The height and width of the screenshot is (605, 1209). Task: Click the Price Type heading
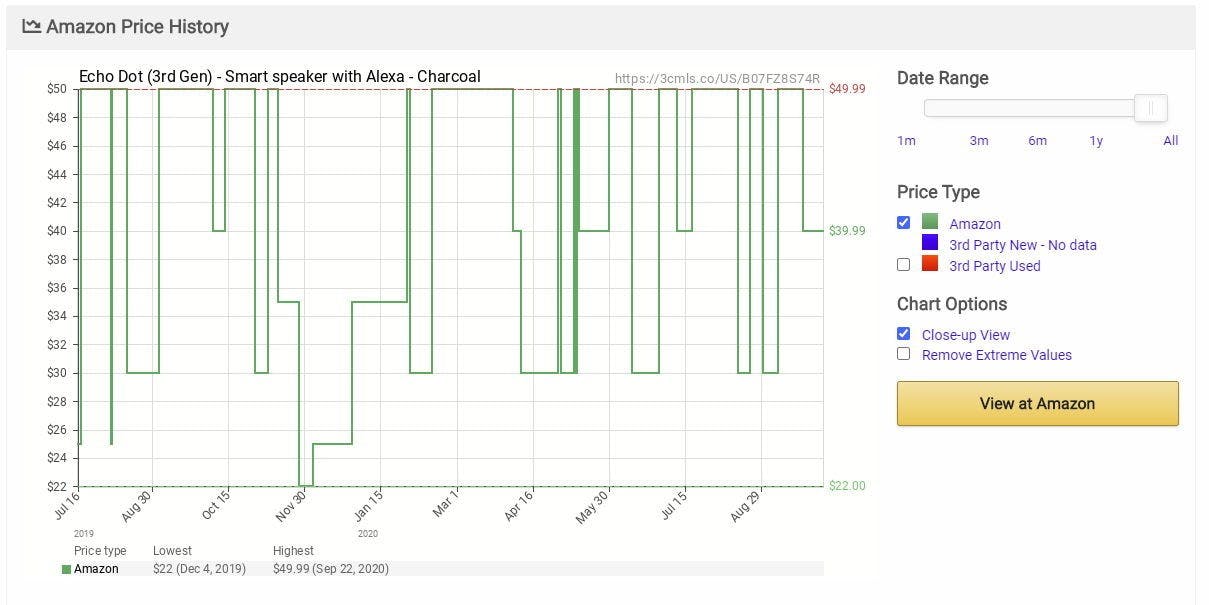pyautogui.click(x=938, y=192)
